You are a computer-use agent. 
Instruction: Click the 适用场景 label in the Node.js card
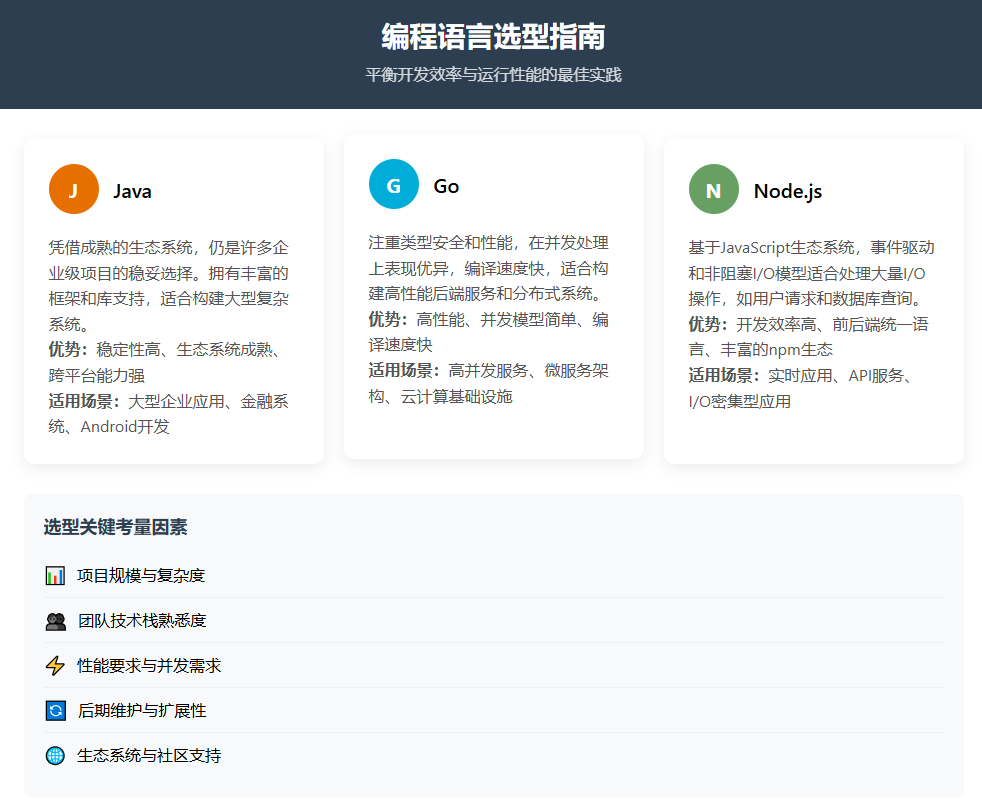point(724,376)
